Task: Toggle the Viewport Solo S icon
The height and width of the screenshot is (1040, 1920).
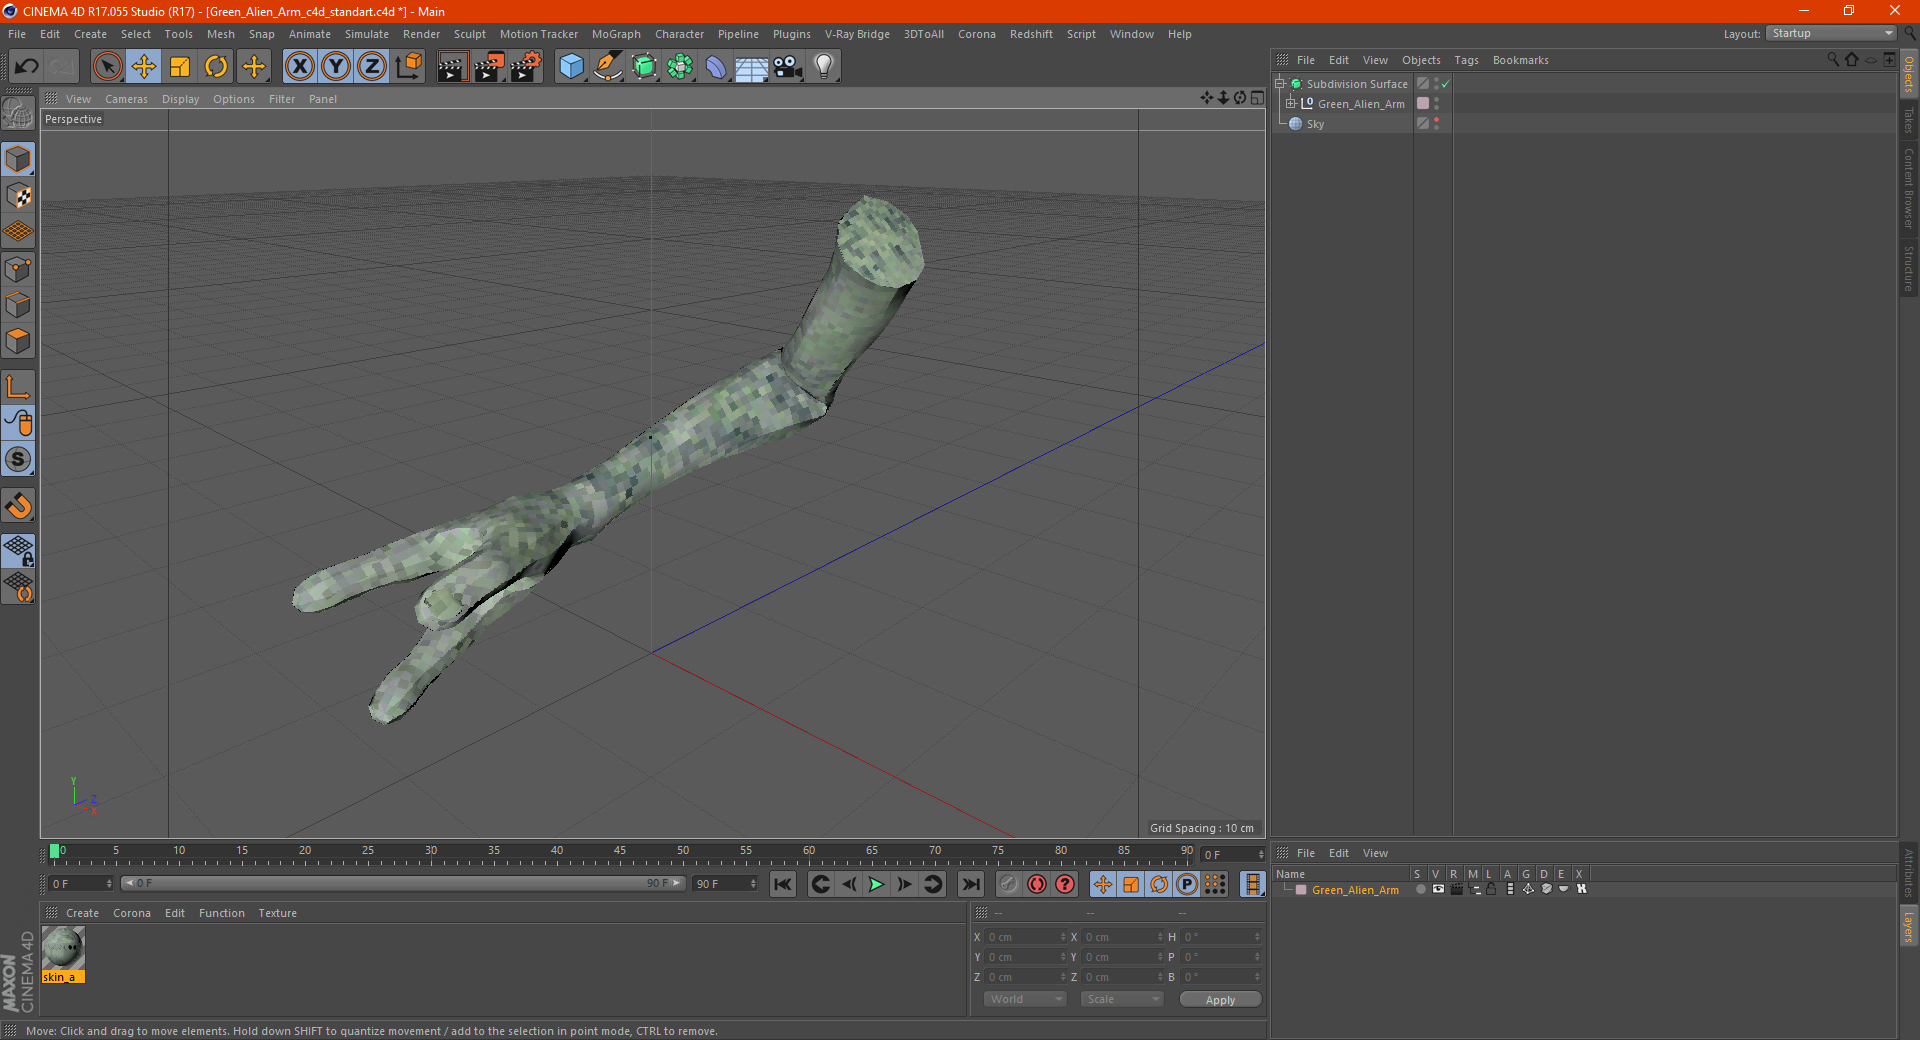Action: [18, 460]
